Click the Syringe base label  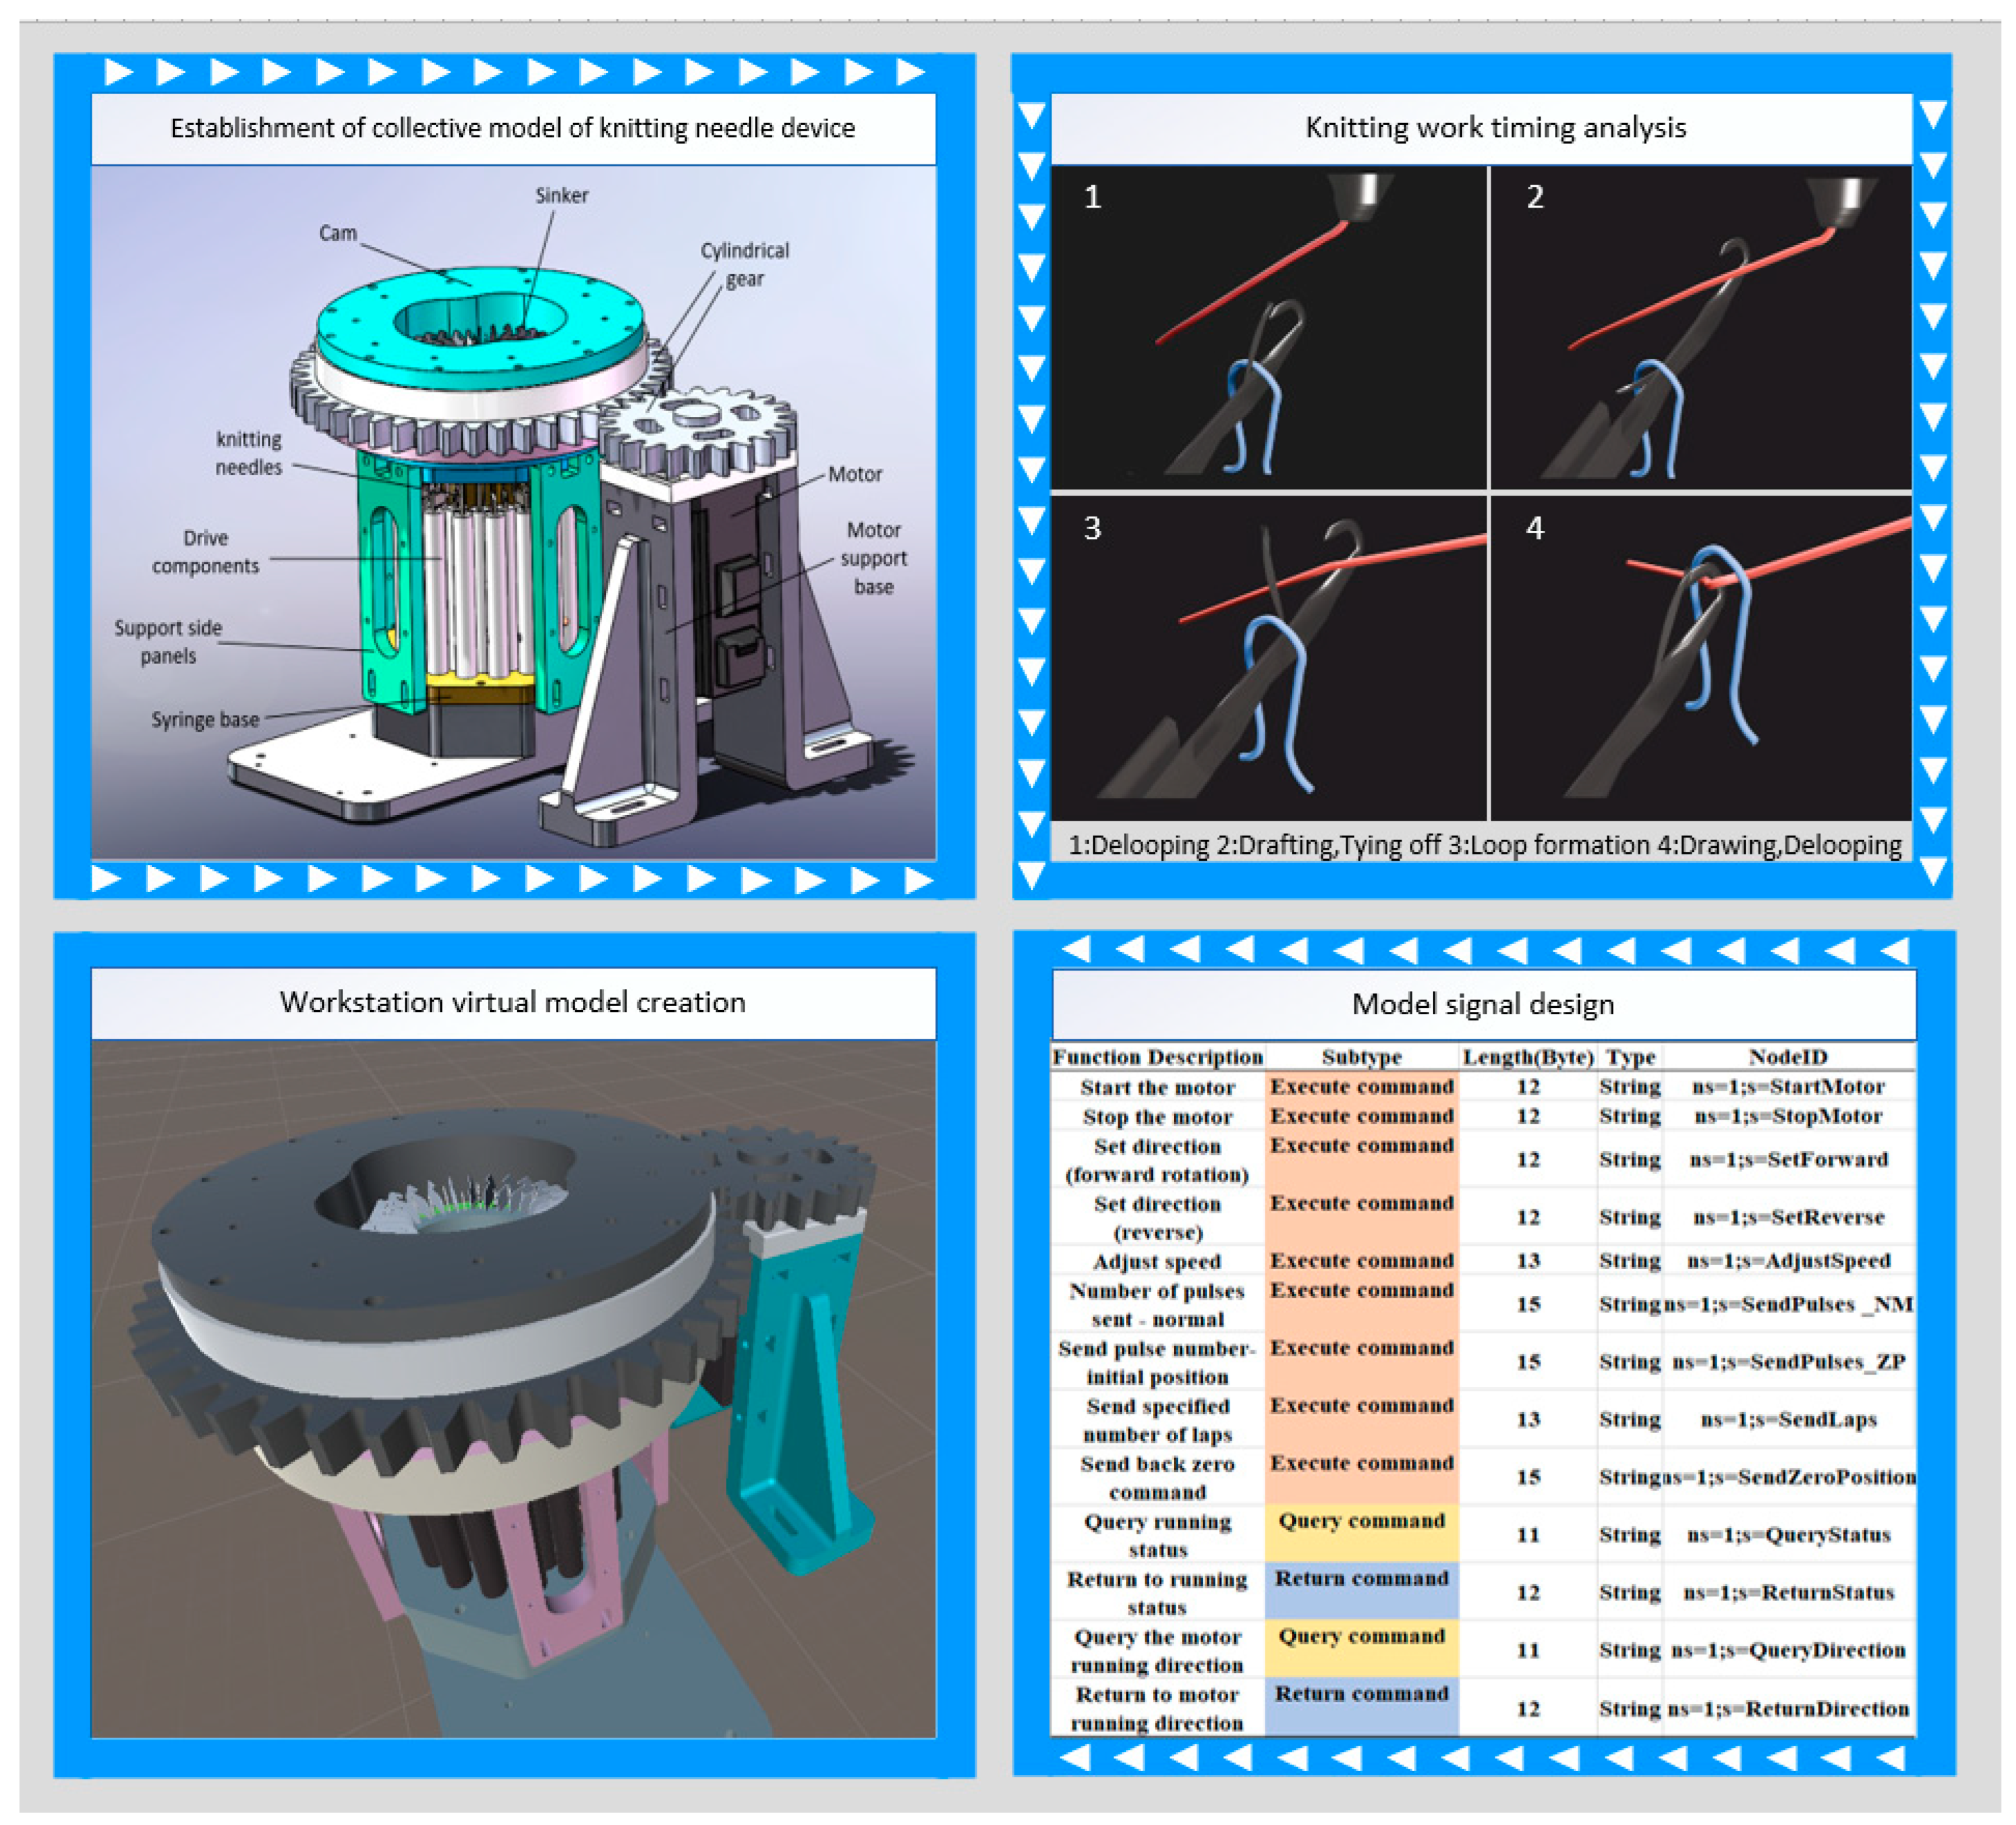click(x=205, y=719)
